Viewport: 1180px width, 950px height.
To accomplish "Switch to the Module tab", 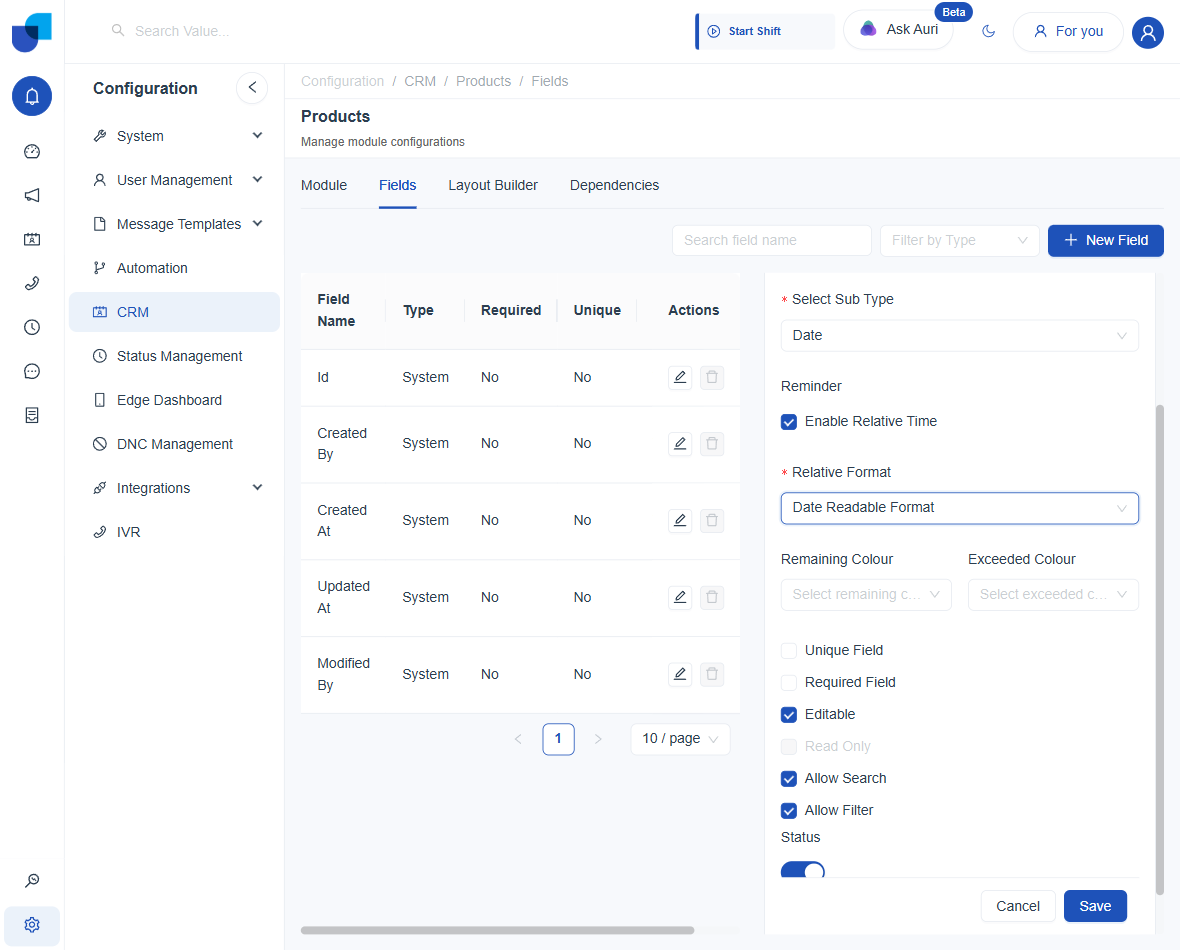I will (x=324, y=185).
